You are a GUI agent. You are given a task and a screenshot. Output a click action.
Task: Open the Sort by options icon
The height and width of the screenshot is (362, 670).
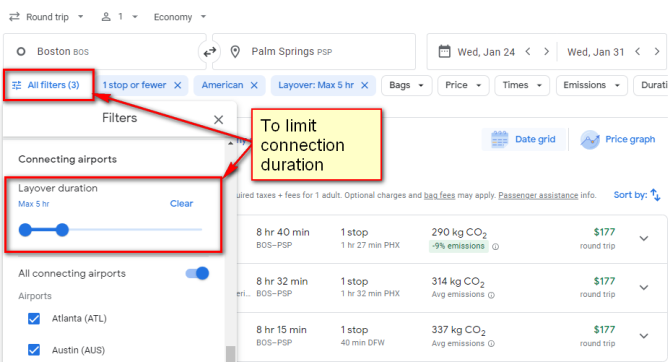point(655,195)
